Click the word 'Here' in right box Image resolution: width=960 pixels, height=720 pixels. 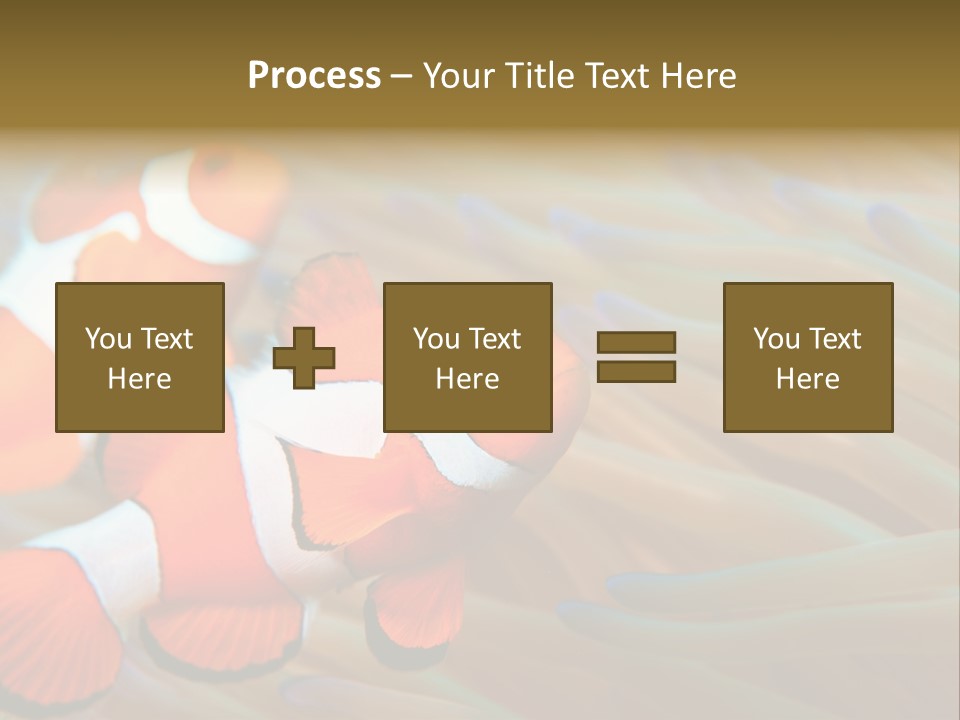click(x=807, y=379)
